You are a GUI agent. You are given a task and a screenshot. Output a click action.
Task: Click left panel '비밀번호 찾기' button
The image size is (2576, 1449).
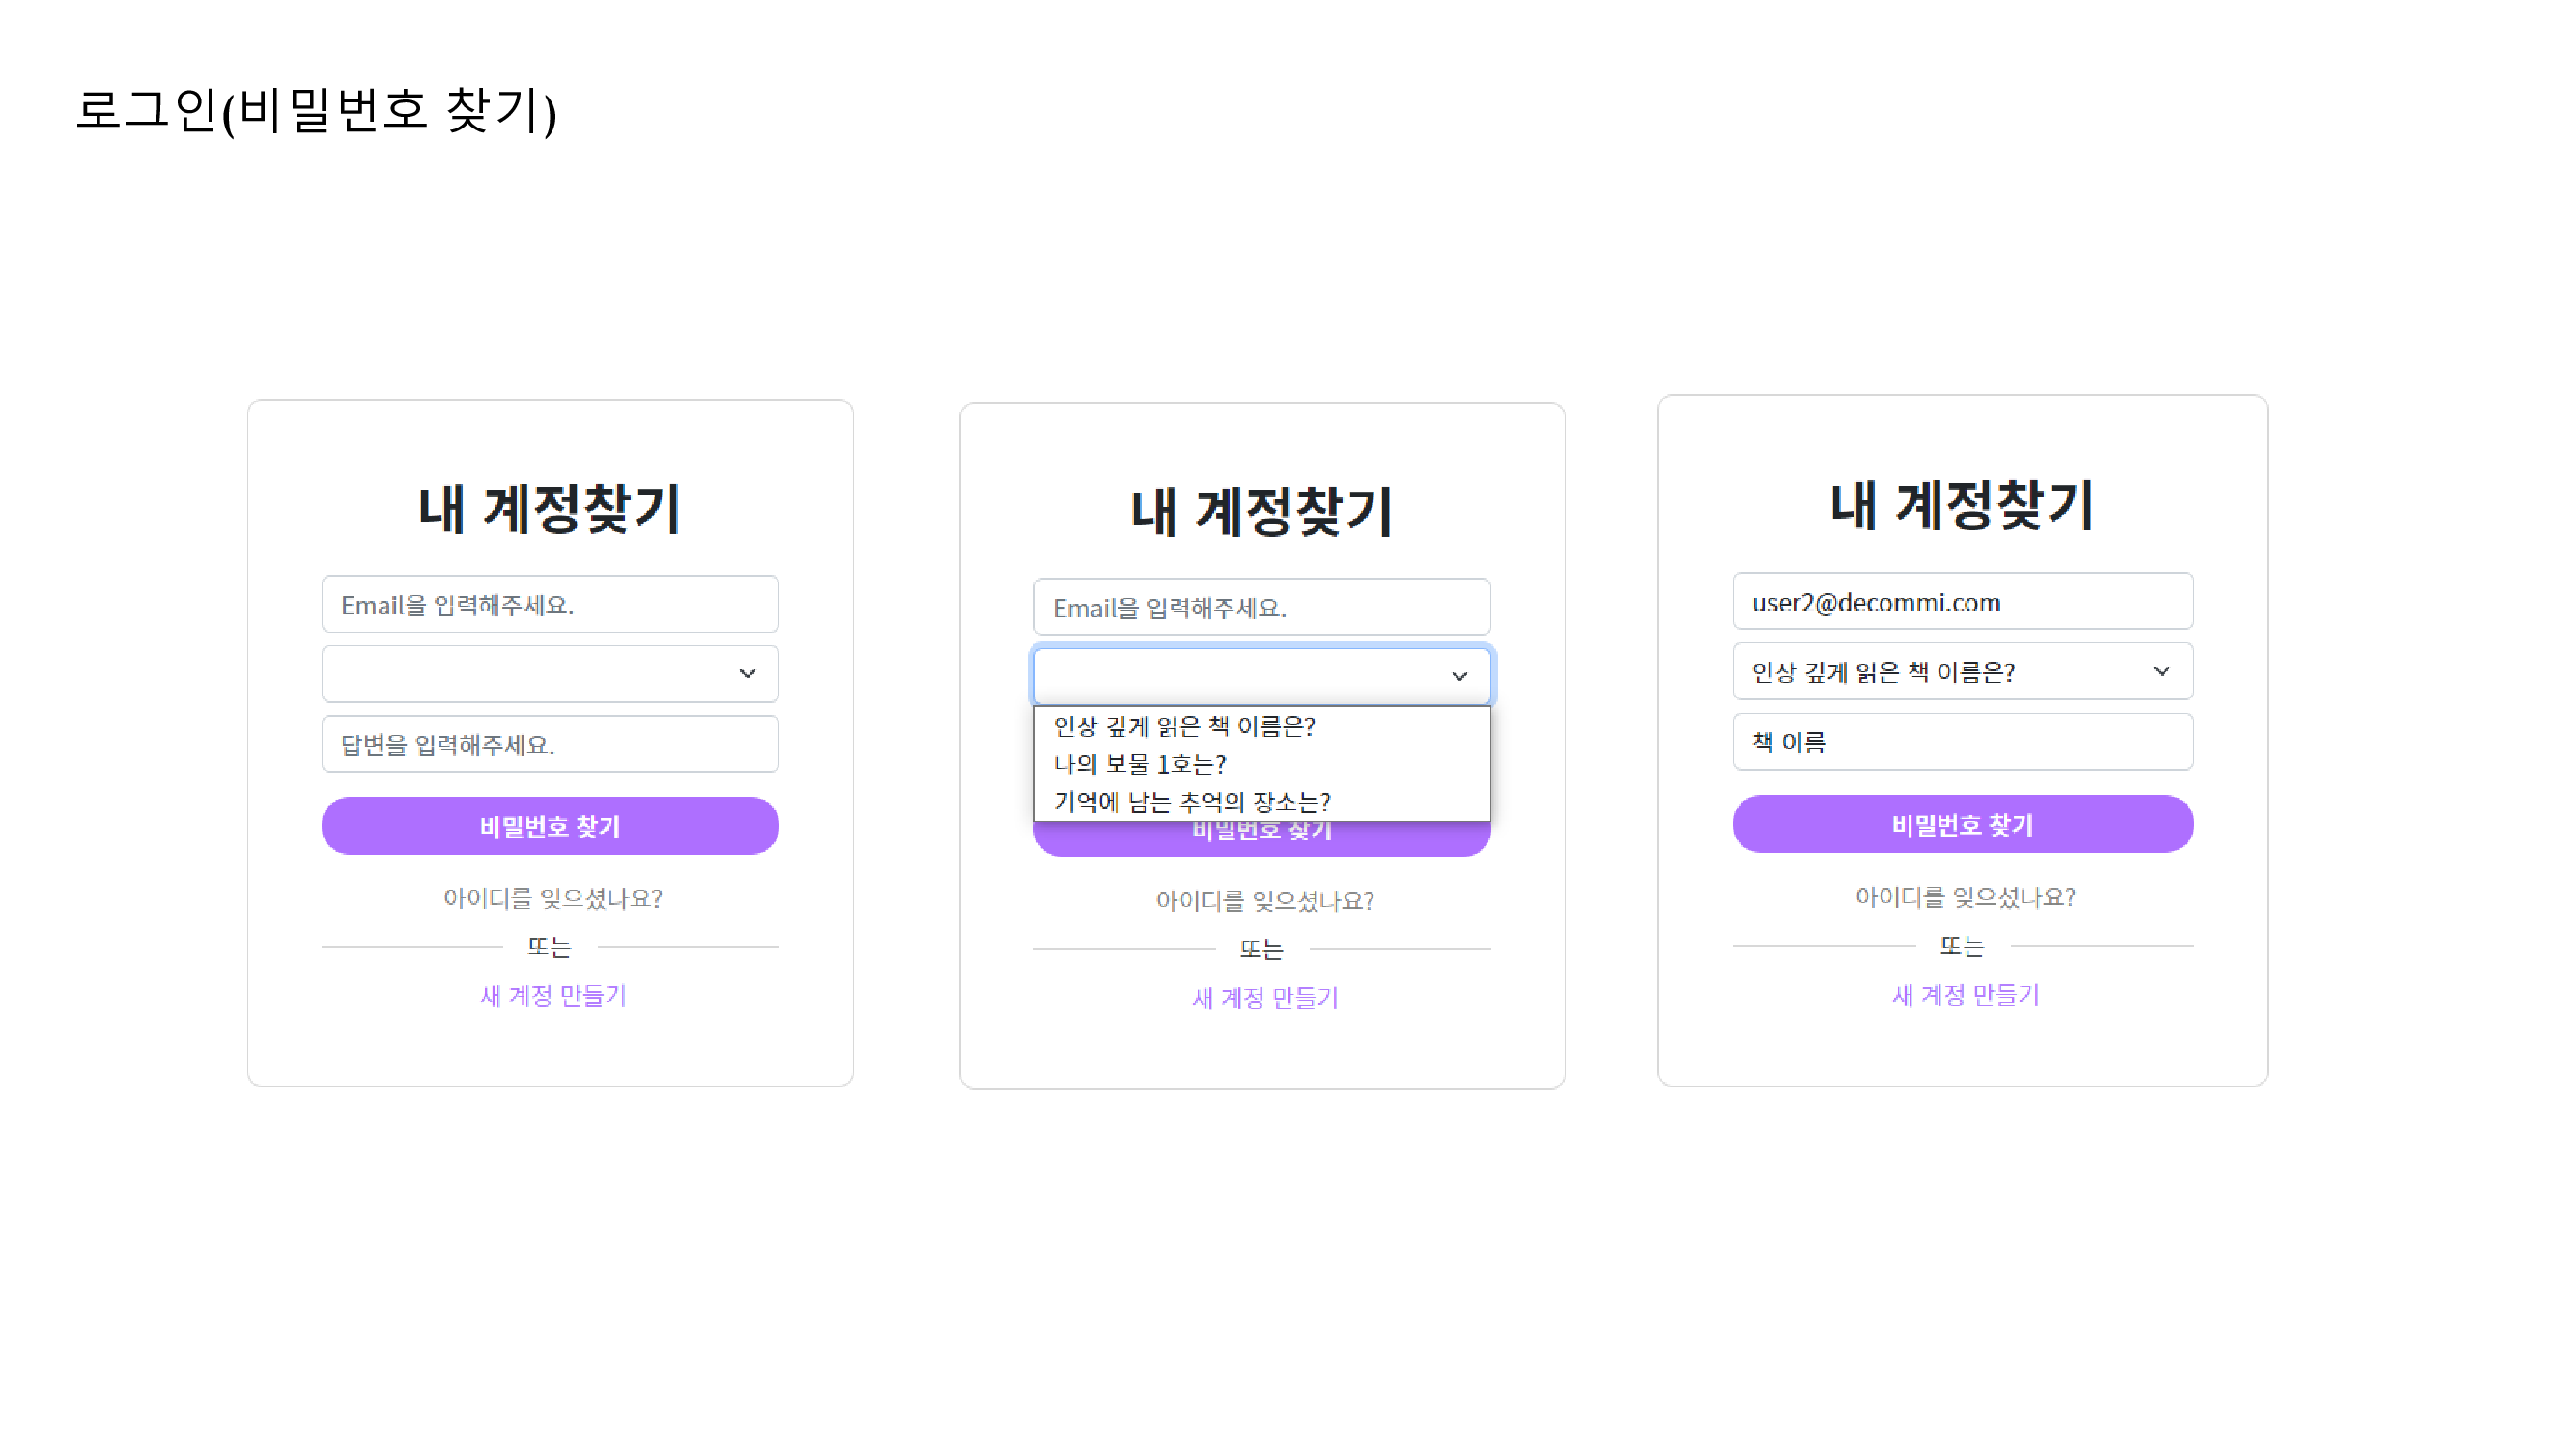coord(550,826)
